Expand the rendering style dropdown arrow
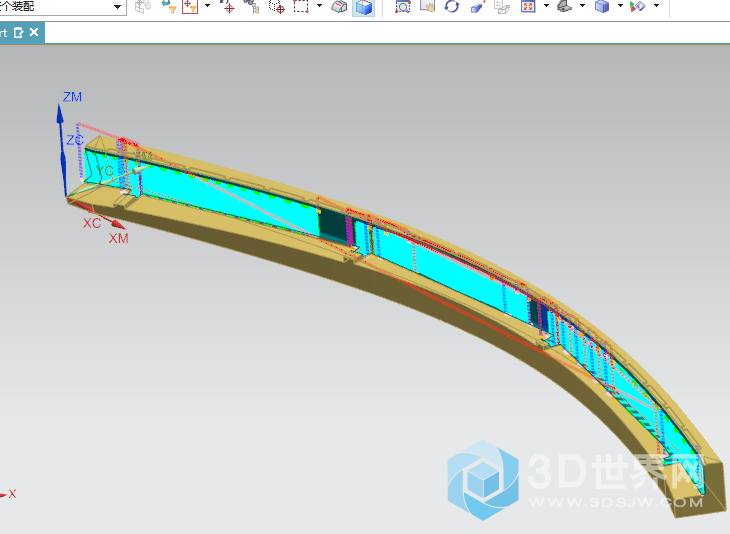The height and width of the screenshot is (534, 730). coord(620,6)
